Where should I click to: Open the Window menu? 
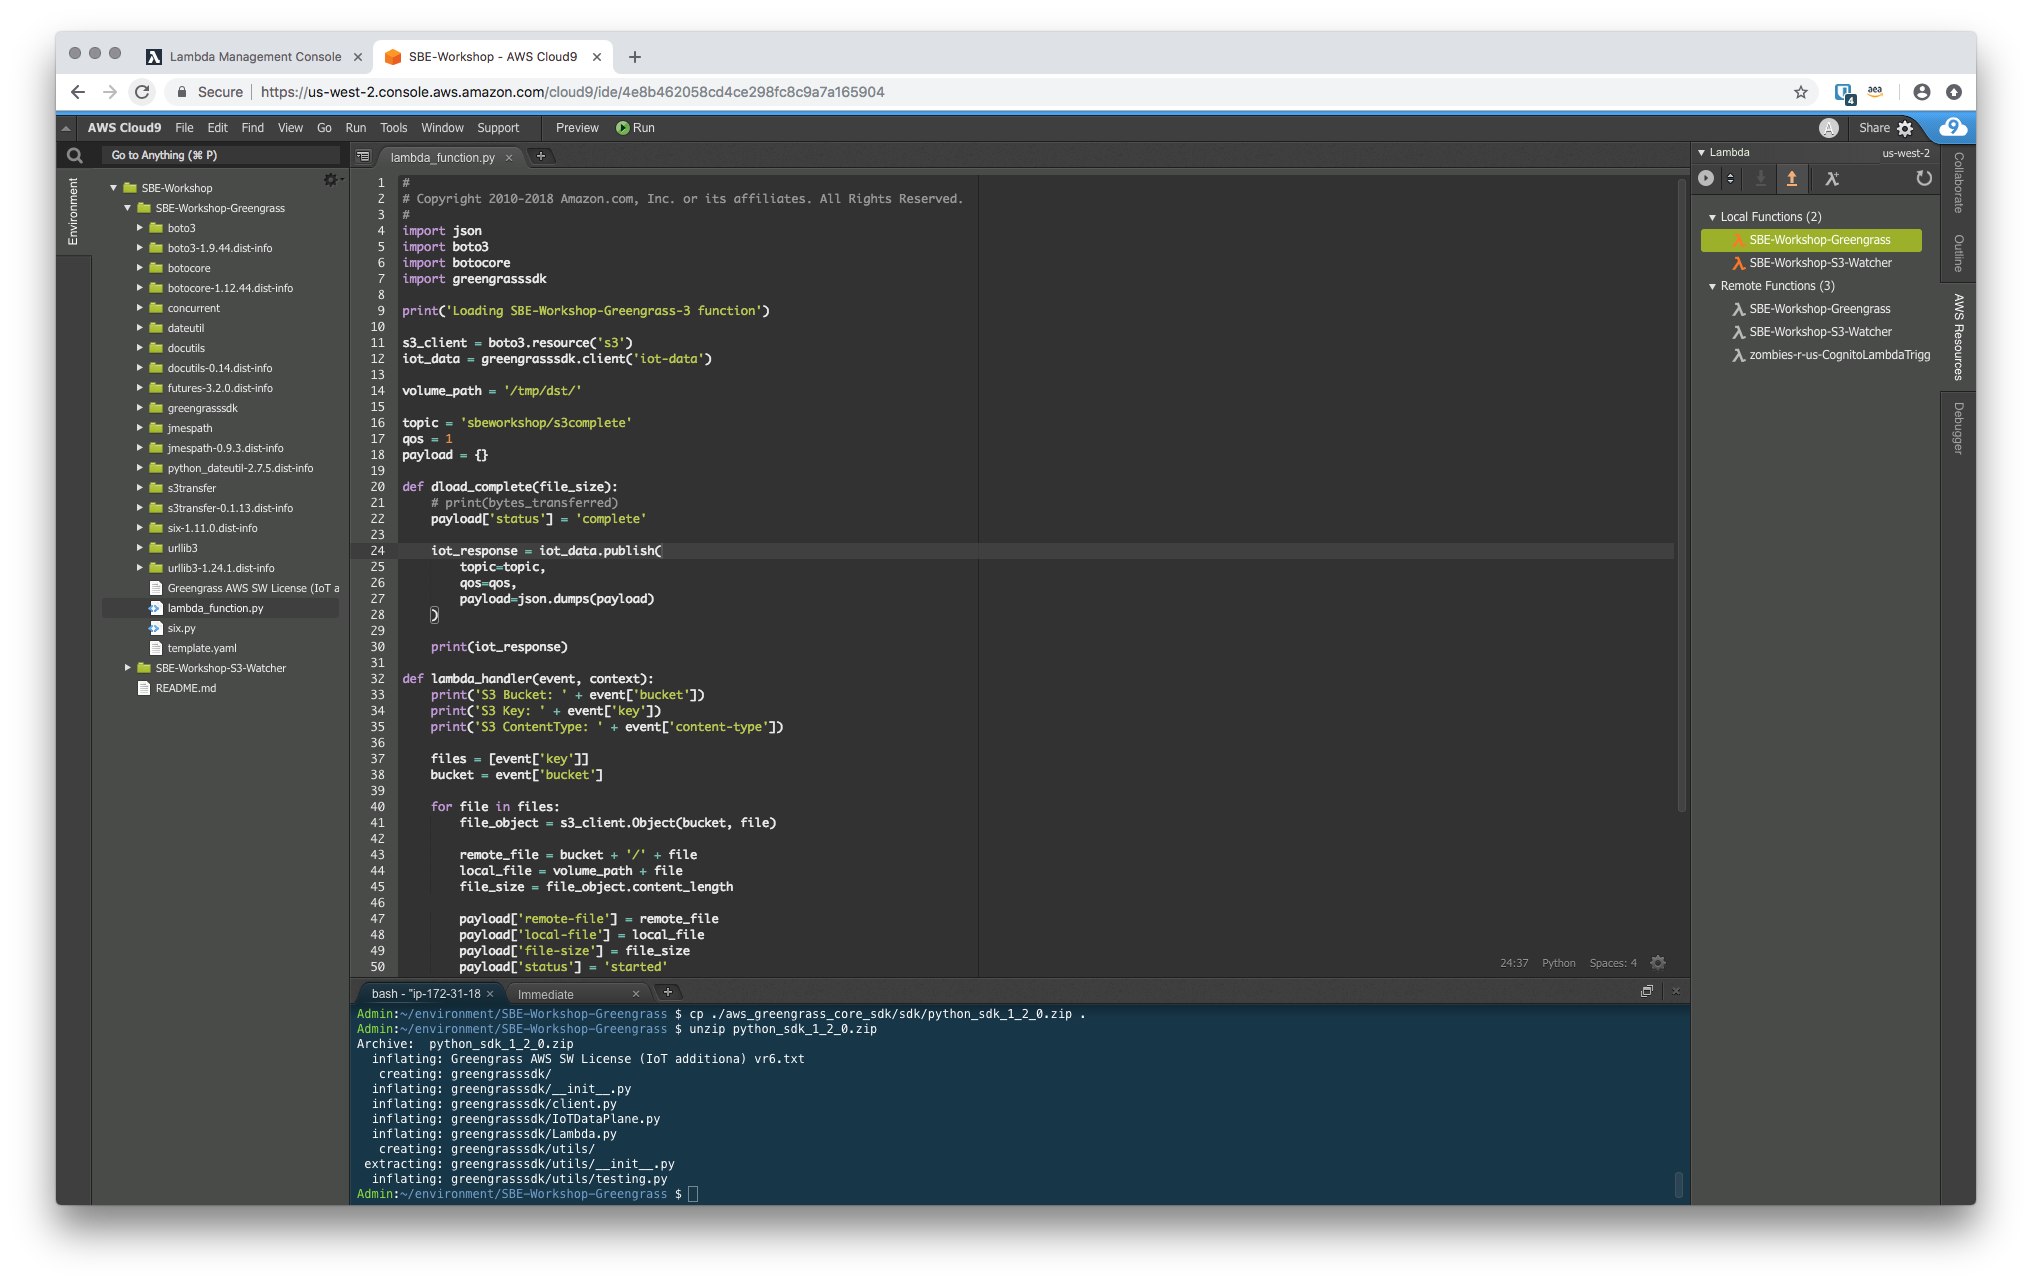[x=442, y=128]
